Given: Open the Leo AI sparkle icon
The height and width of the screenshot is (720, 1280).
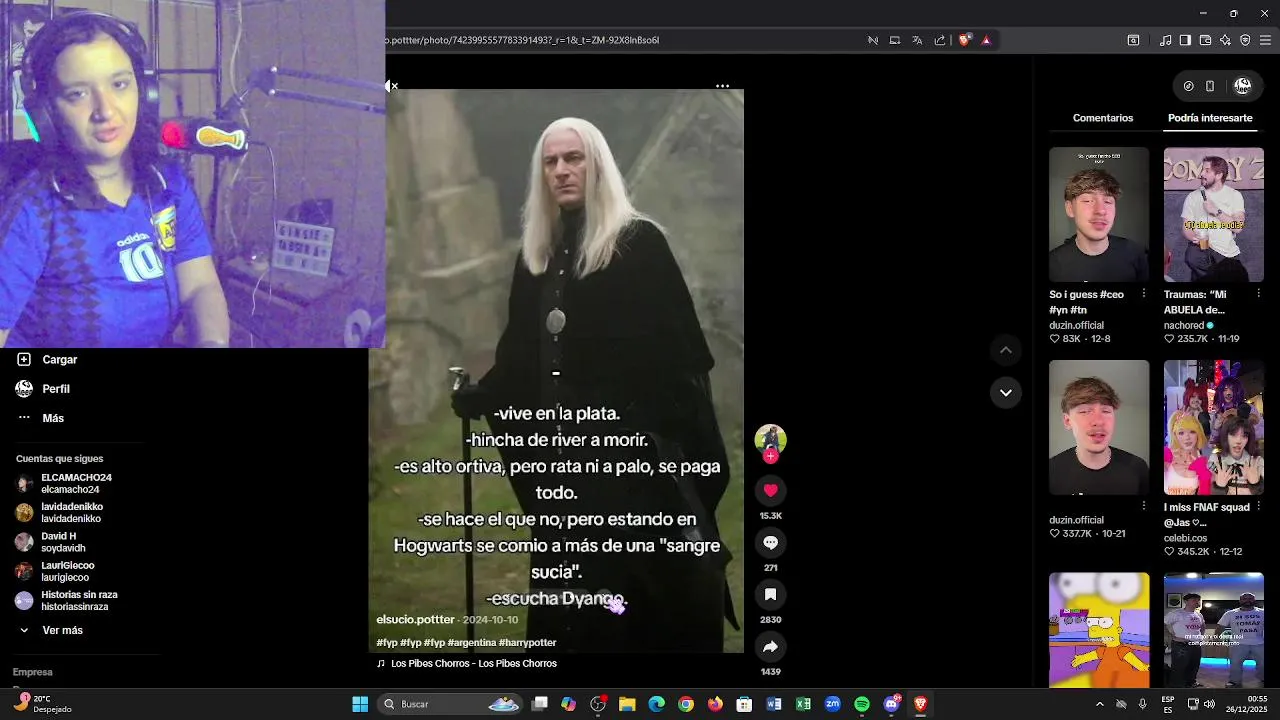Looking at the screenshot, I should pos(1225,40).
